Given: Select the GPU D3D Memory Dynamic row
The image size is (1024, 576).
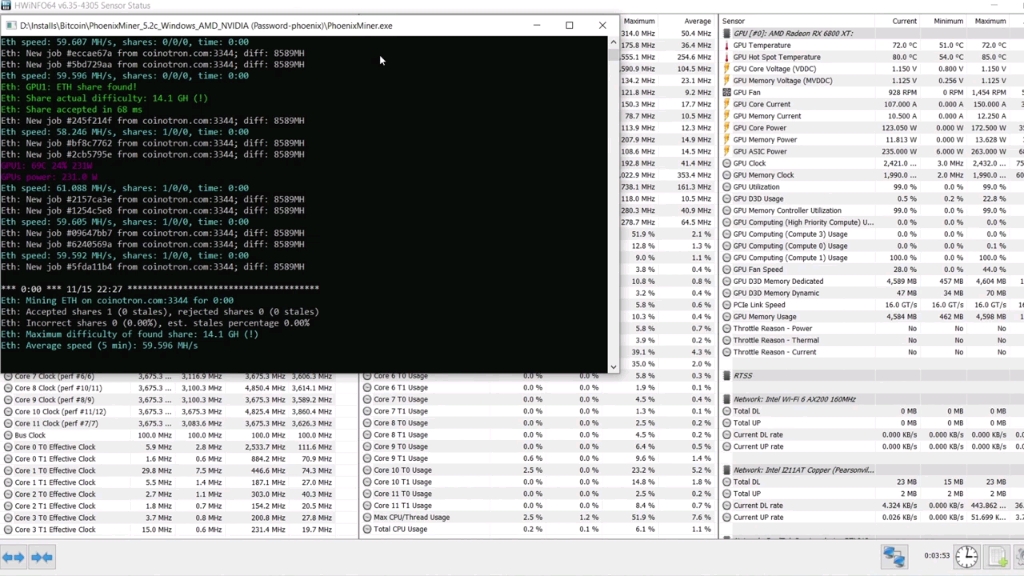Looking at the screenshot, I should pos(872,293).
